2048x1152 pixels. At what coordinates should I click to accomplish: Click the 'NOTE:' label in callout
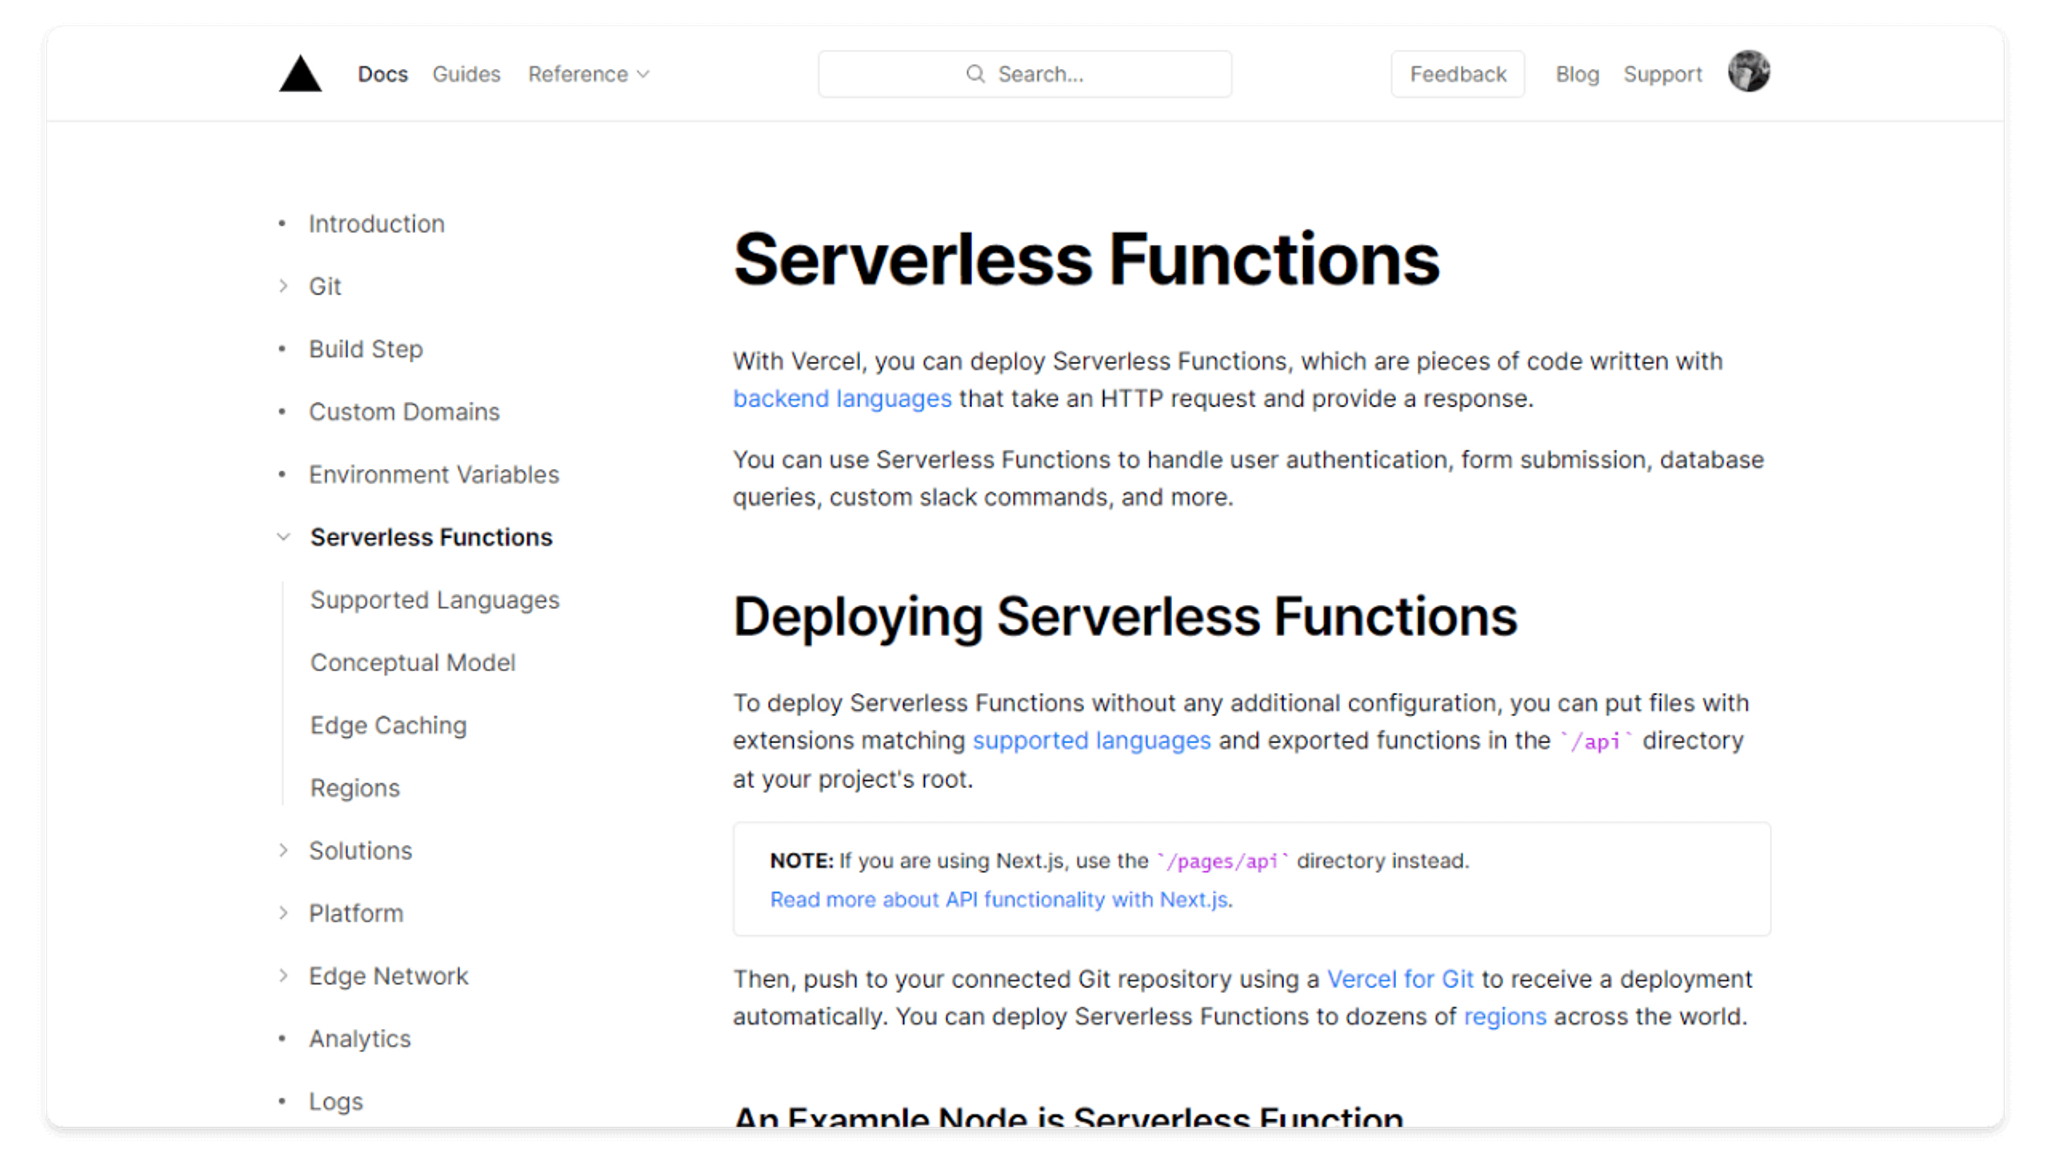point(801,861)
